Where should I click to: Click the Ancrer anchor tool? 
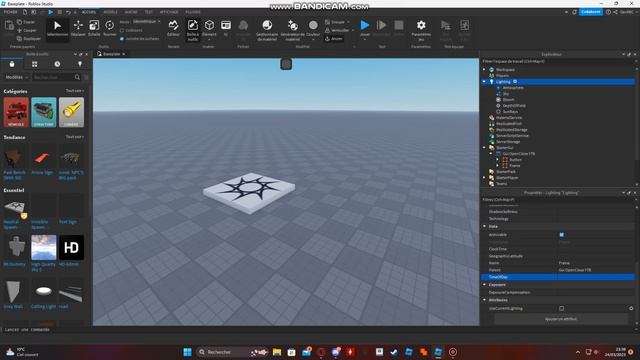334,39
